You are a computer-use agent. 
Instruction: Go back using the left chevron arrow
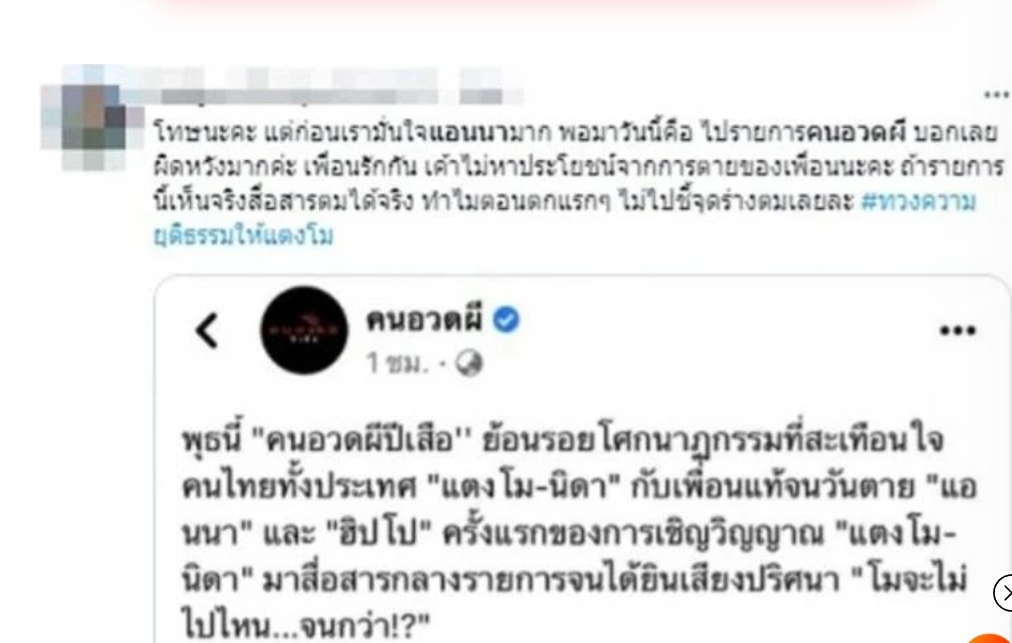(x=207, y=331)
